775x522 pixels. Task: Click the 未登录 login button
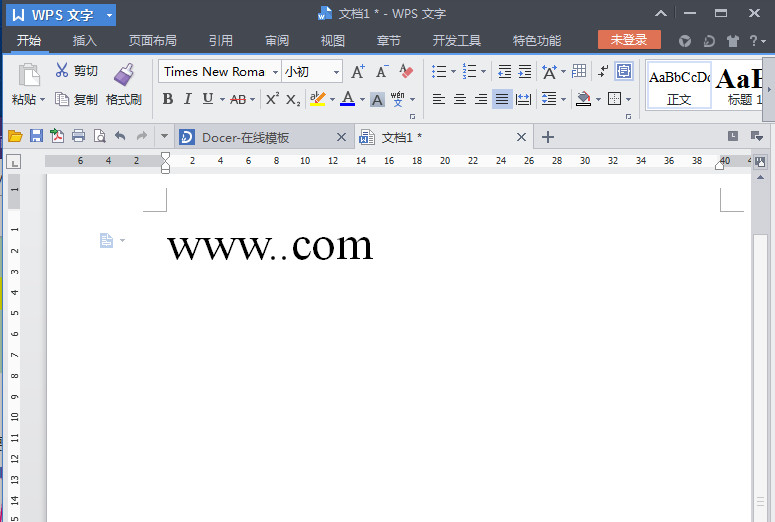click(x=629, y=40)
